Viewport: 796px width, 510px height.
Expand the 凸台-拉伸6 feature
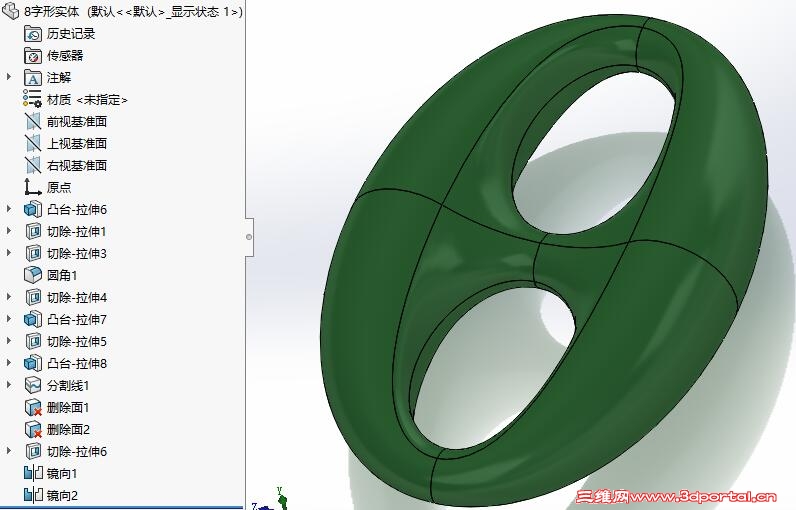tap(9, 209)
